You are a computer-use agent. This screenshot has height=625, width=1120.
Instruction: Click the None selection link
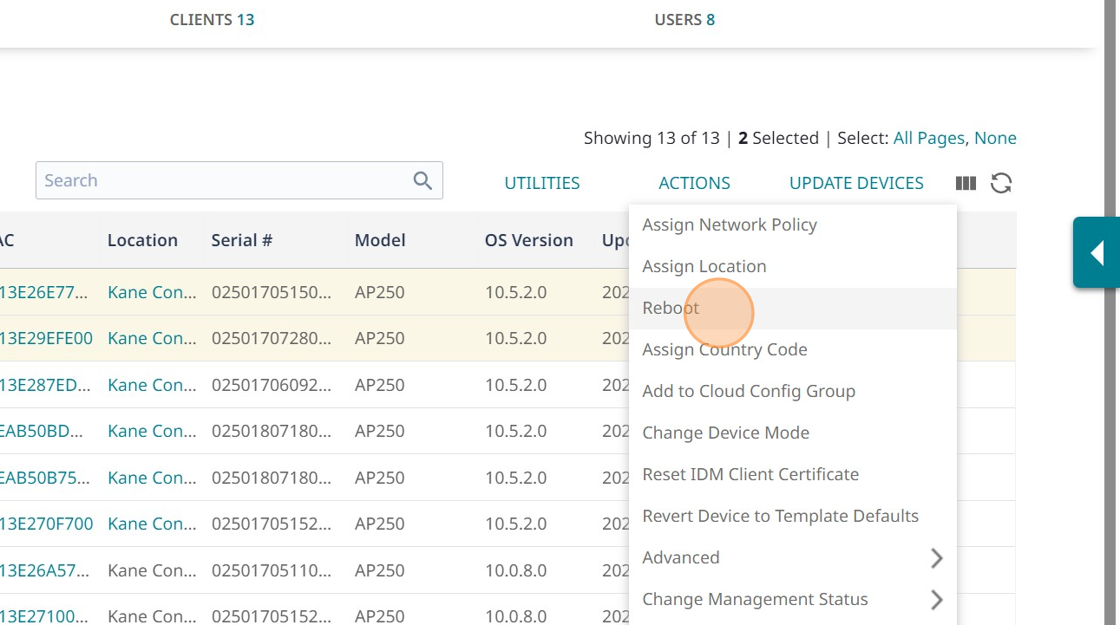coord(995,139)
